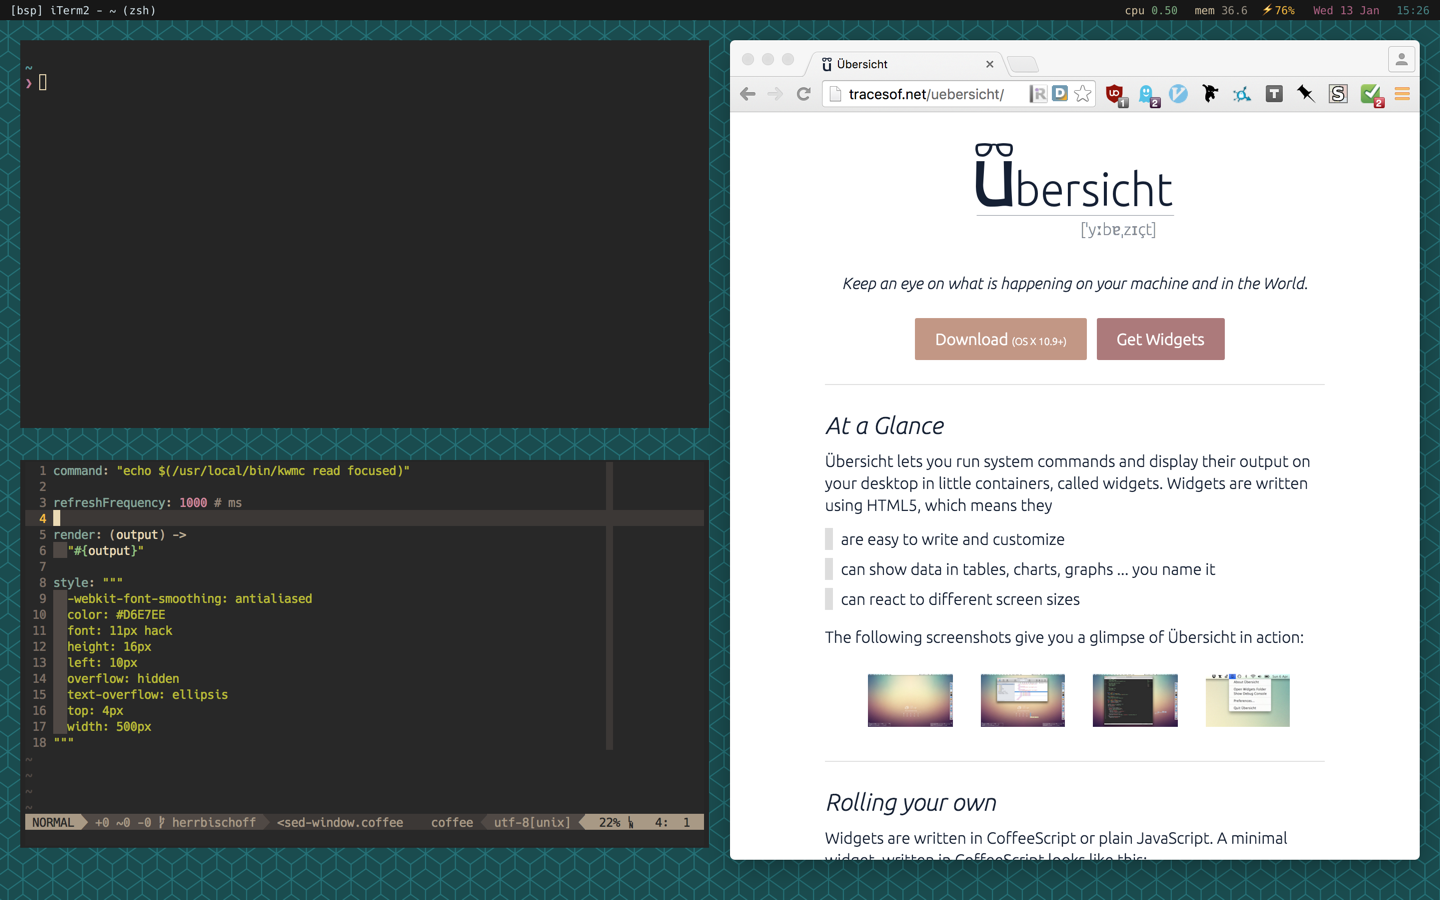1440x900 pixels.
Task: Click the blue atom-shaped extension icon
Action: click(1242, 95)
